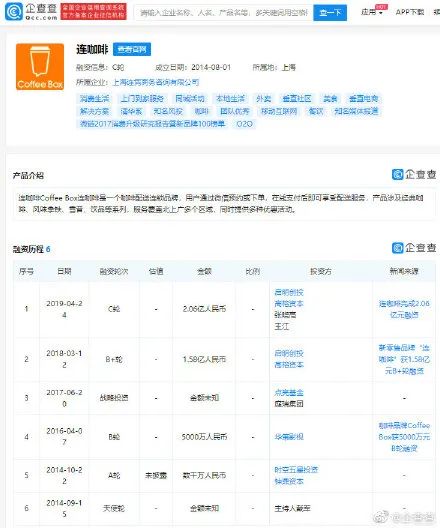Open the 1.58亿 B+ round news link

pos(404,359)
